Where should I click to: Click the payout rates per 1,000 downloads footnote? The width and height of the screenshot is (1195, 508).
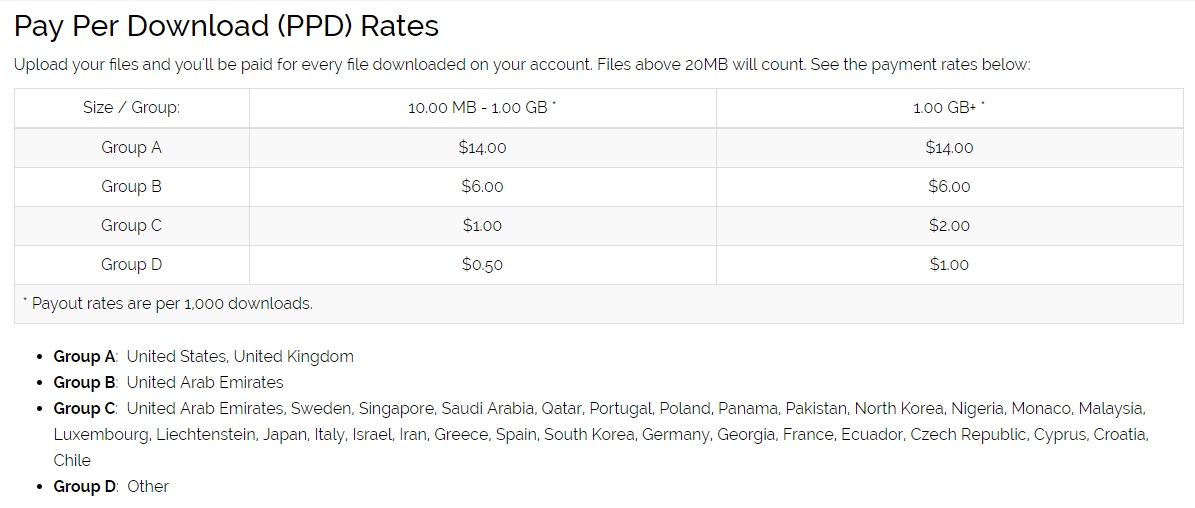click(x=168, y=304)
